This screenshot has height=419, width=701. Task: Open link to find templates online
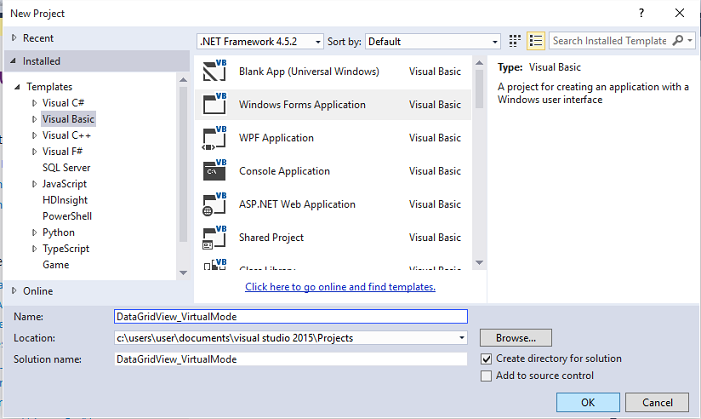[x=340, y=287]
